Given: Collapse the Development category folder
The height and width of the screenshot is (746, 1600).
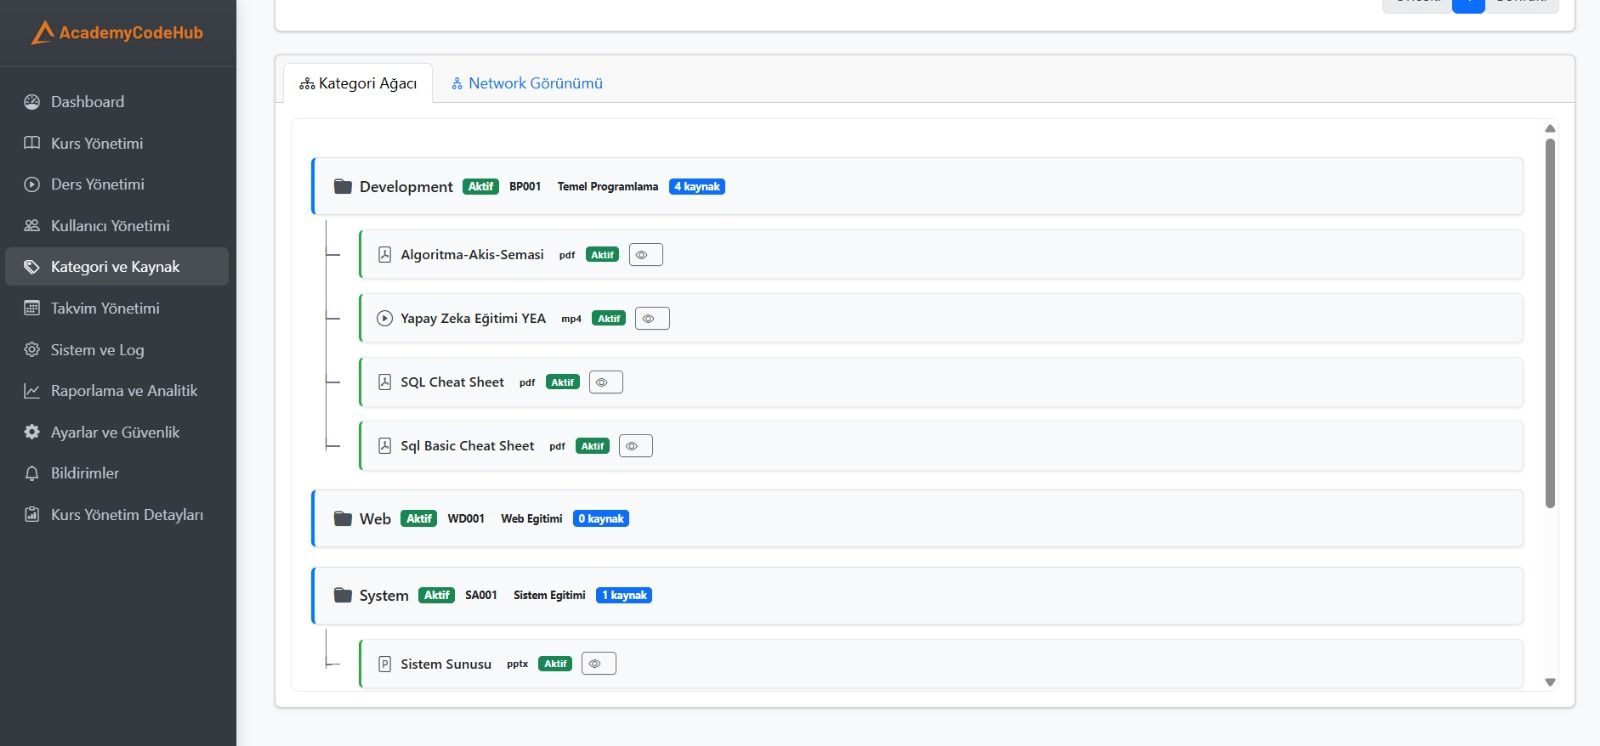Looking at the screenshot, I should point(343,187).
